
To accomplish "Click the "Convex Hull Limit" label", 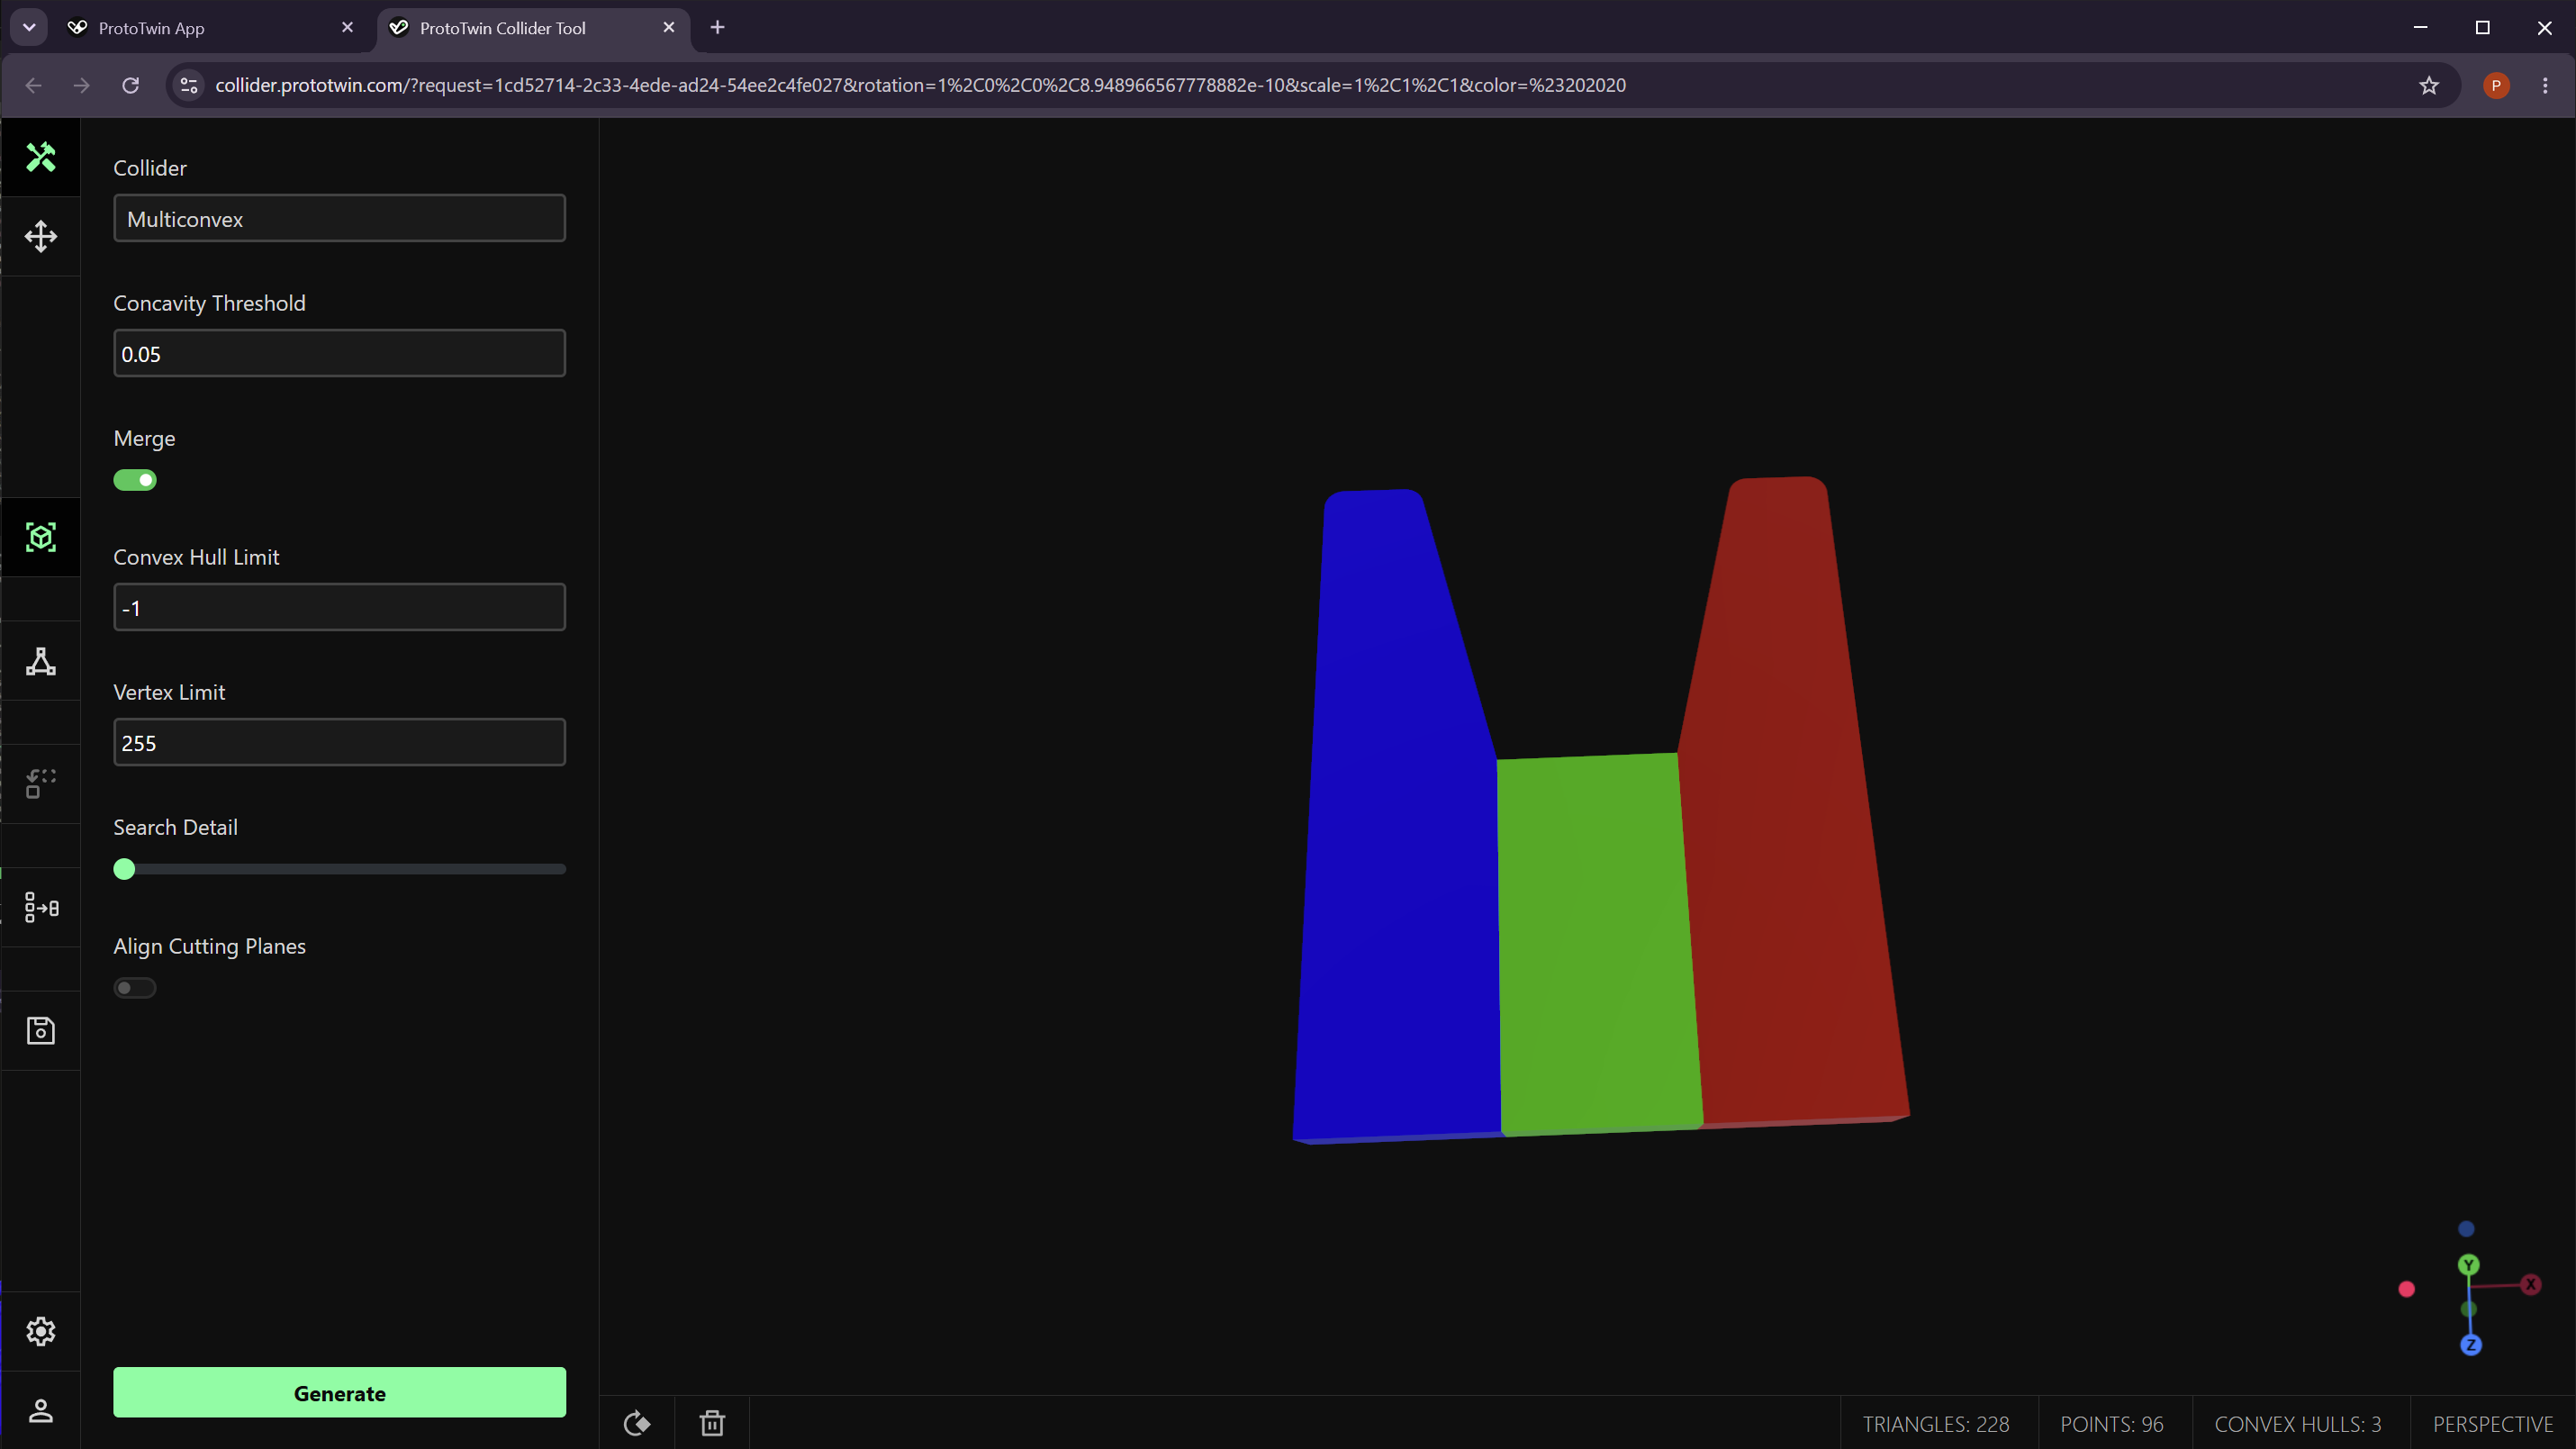I will (196, 557).
